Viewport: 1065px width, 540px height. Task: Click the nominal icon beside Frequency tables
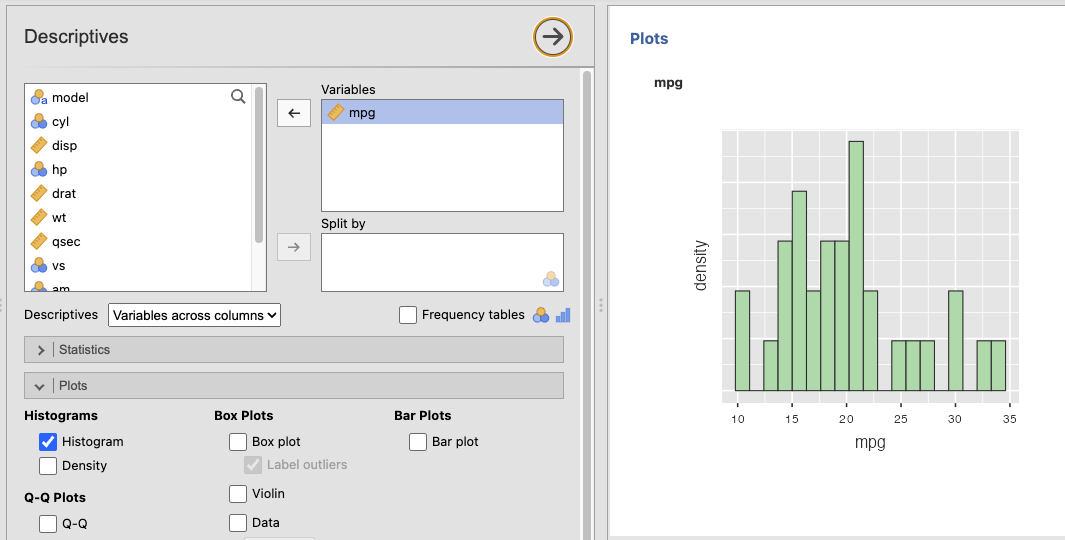click(x=541, y=315)
